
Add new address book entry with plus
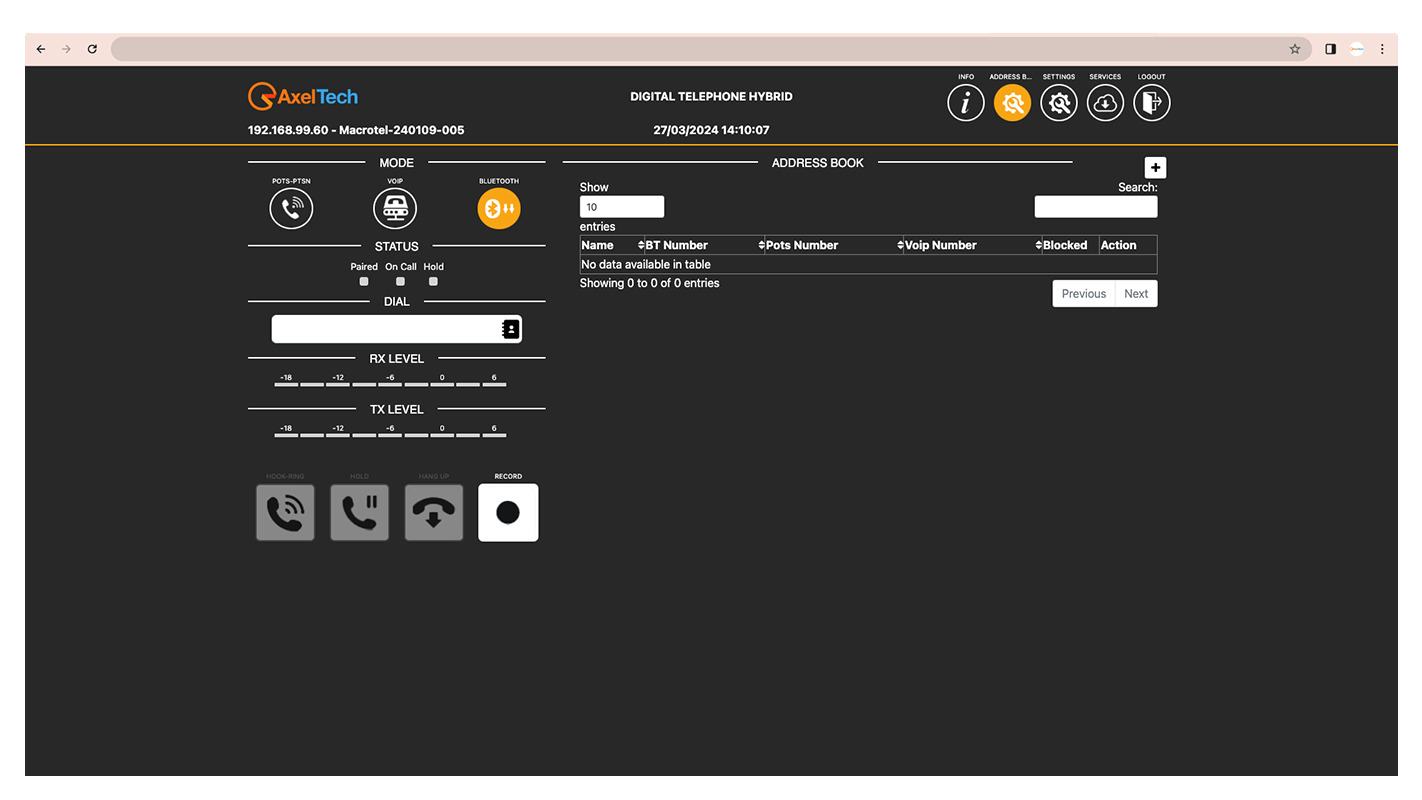[x=1155, y=168]
